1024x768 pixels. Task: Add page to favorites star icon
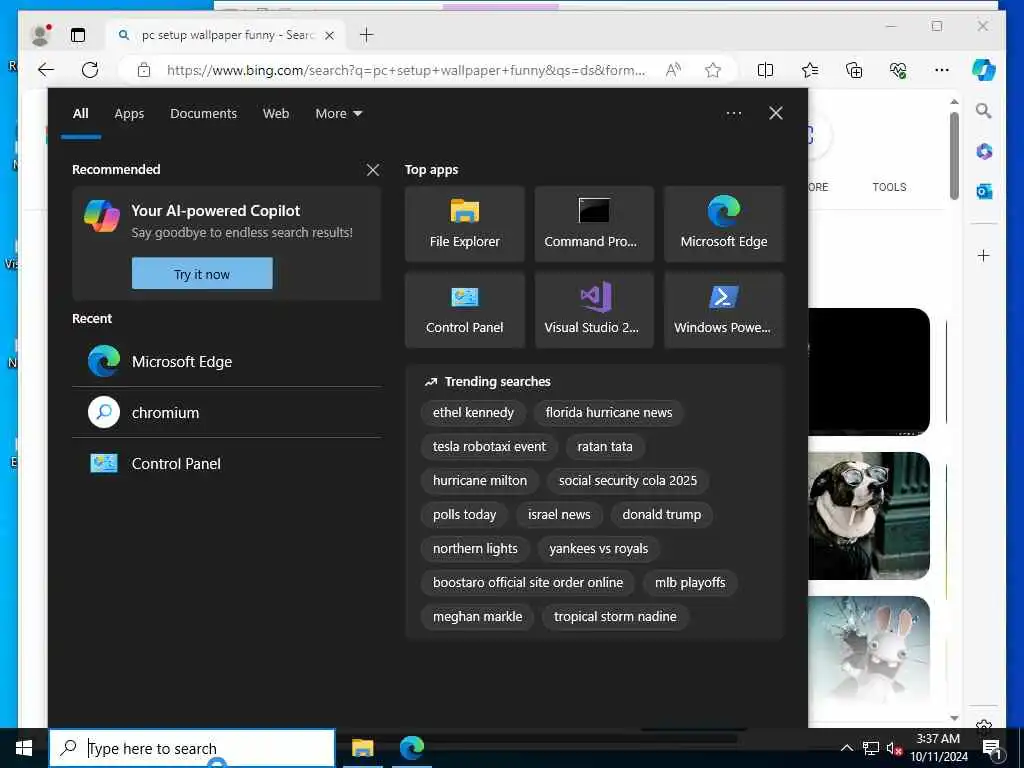coord(712,70)
